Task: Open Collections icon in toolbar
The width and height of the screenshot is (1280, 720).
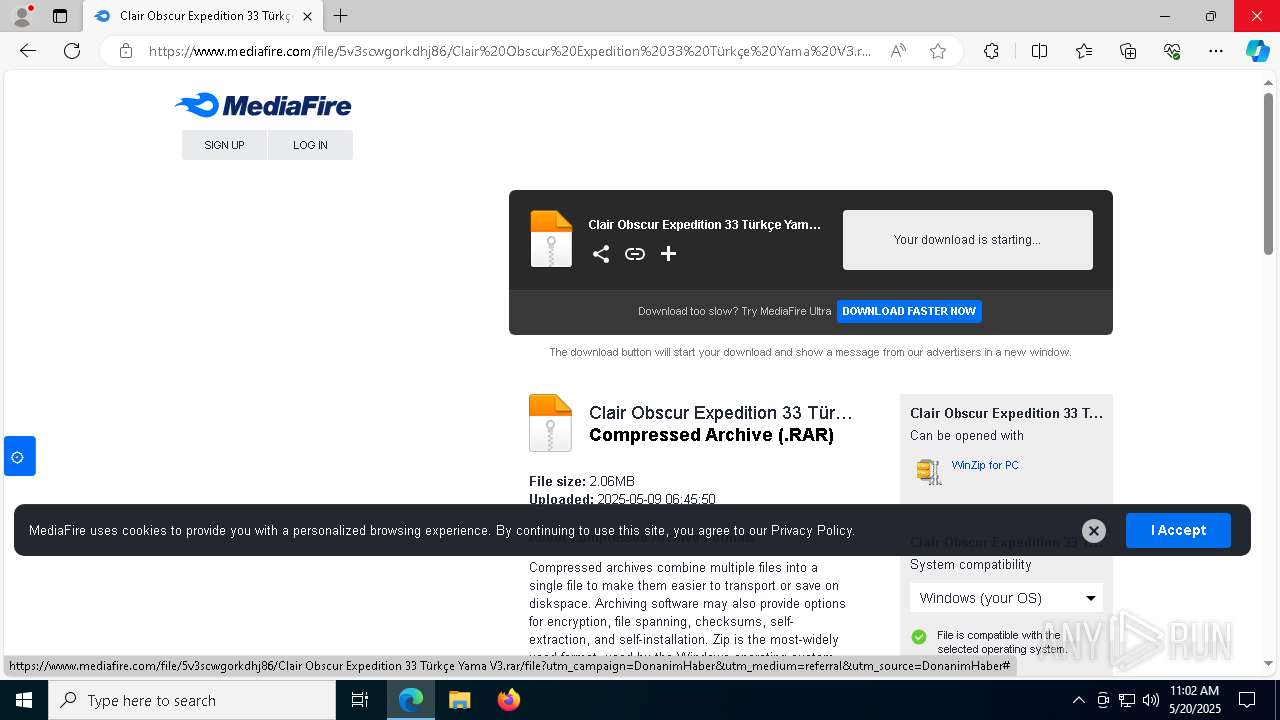Action: coord(1128,51)
